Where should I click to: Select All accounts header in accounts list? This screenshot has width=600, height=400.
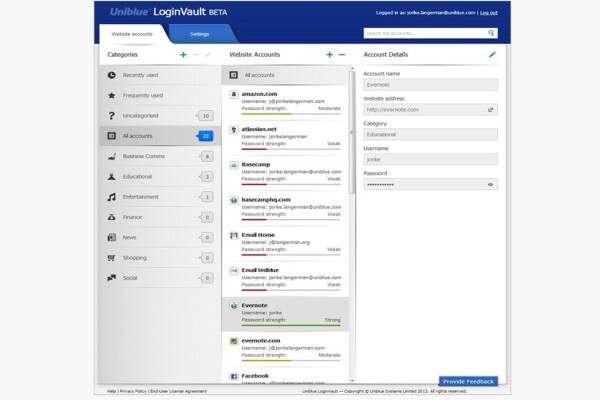[285, 75]
